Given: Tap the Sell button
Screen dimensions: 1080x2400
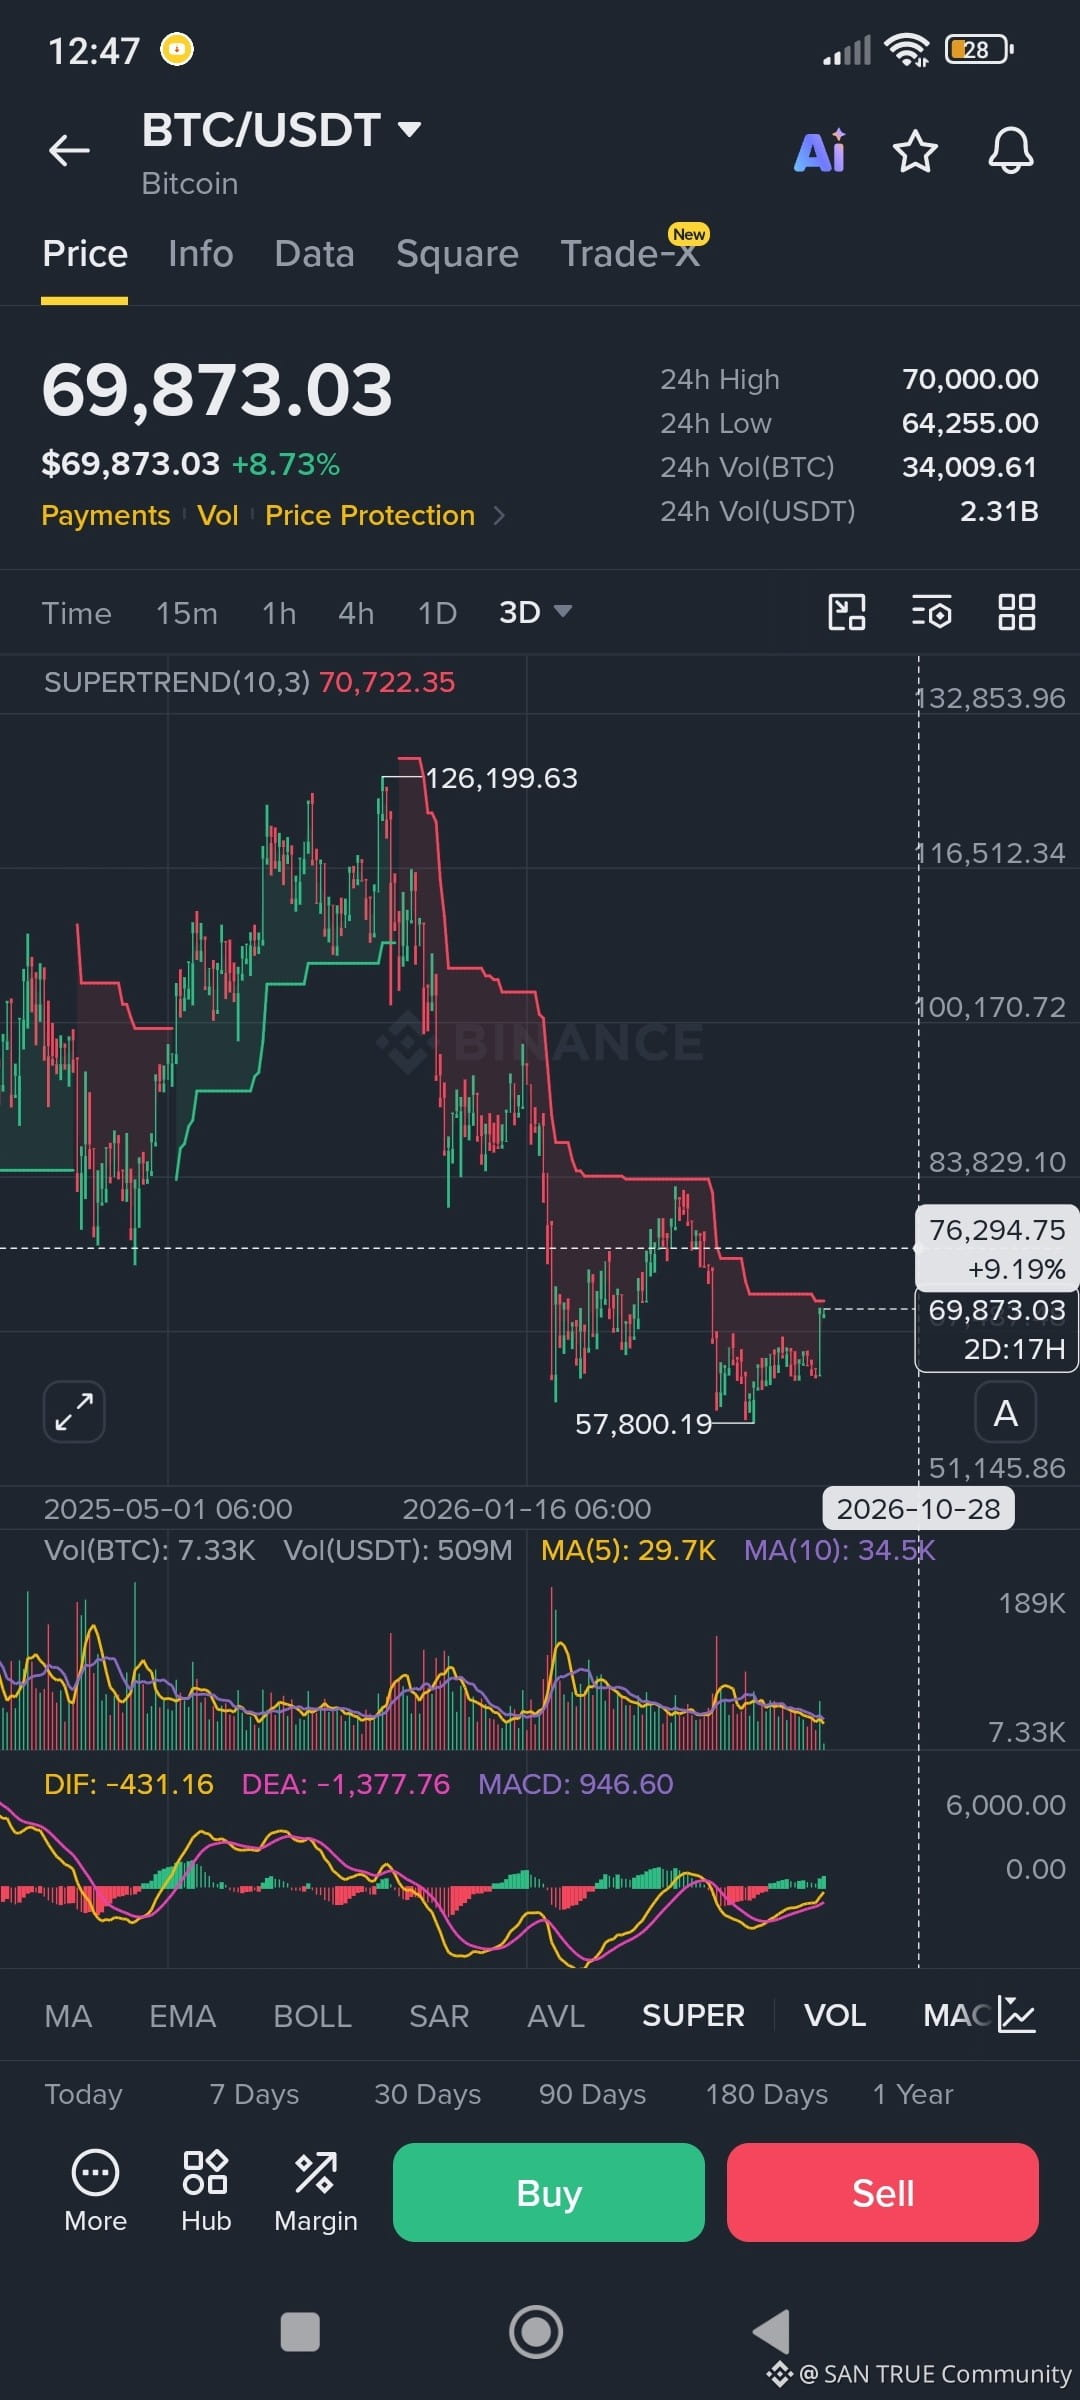Looking at the screenshot, I should click(883, 2192).
